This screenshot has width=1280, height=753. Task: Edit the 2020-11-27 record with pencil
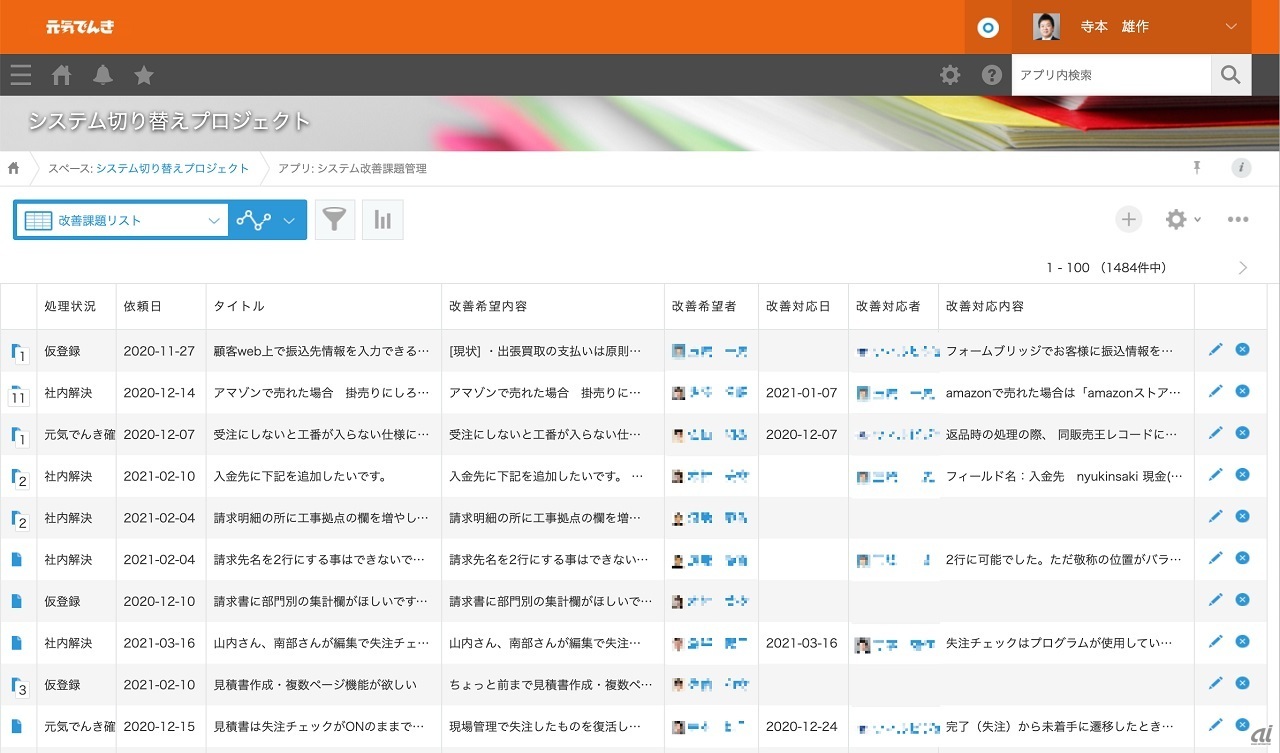pyautogui.click(x=1215, y=349)
